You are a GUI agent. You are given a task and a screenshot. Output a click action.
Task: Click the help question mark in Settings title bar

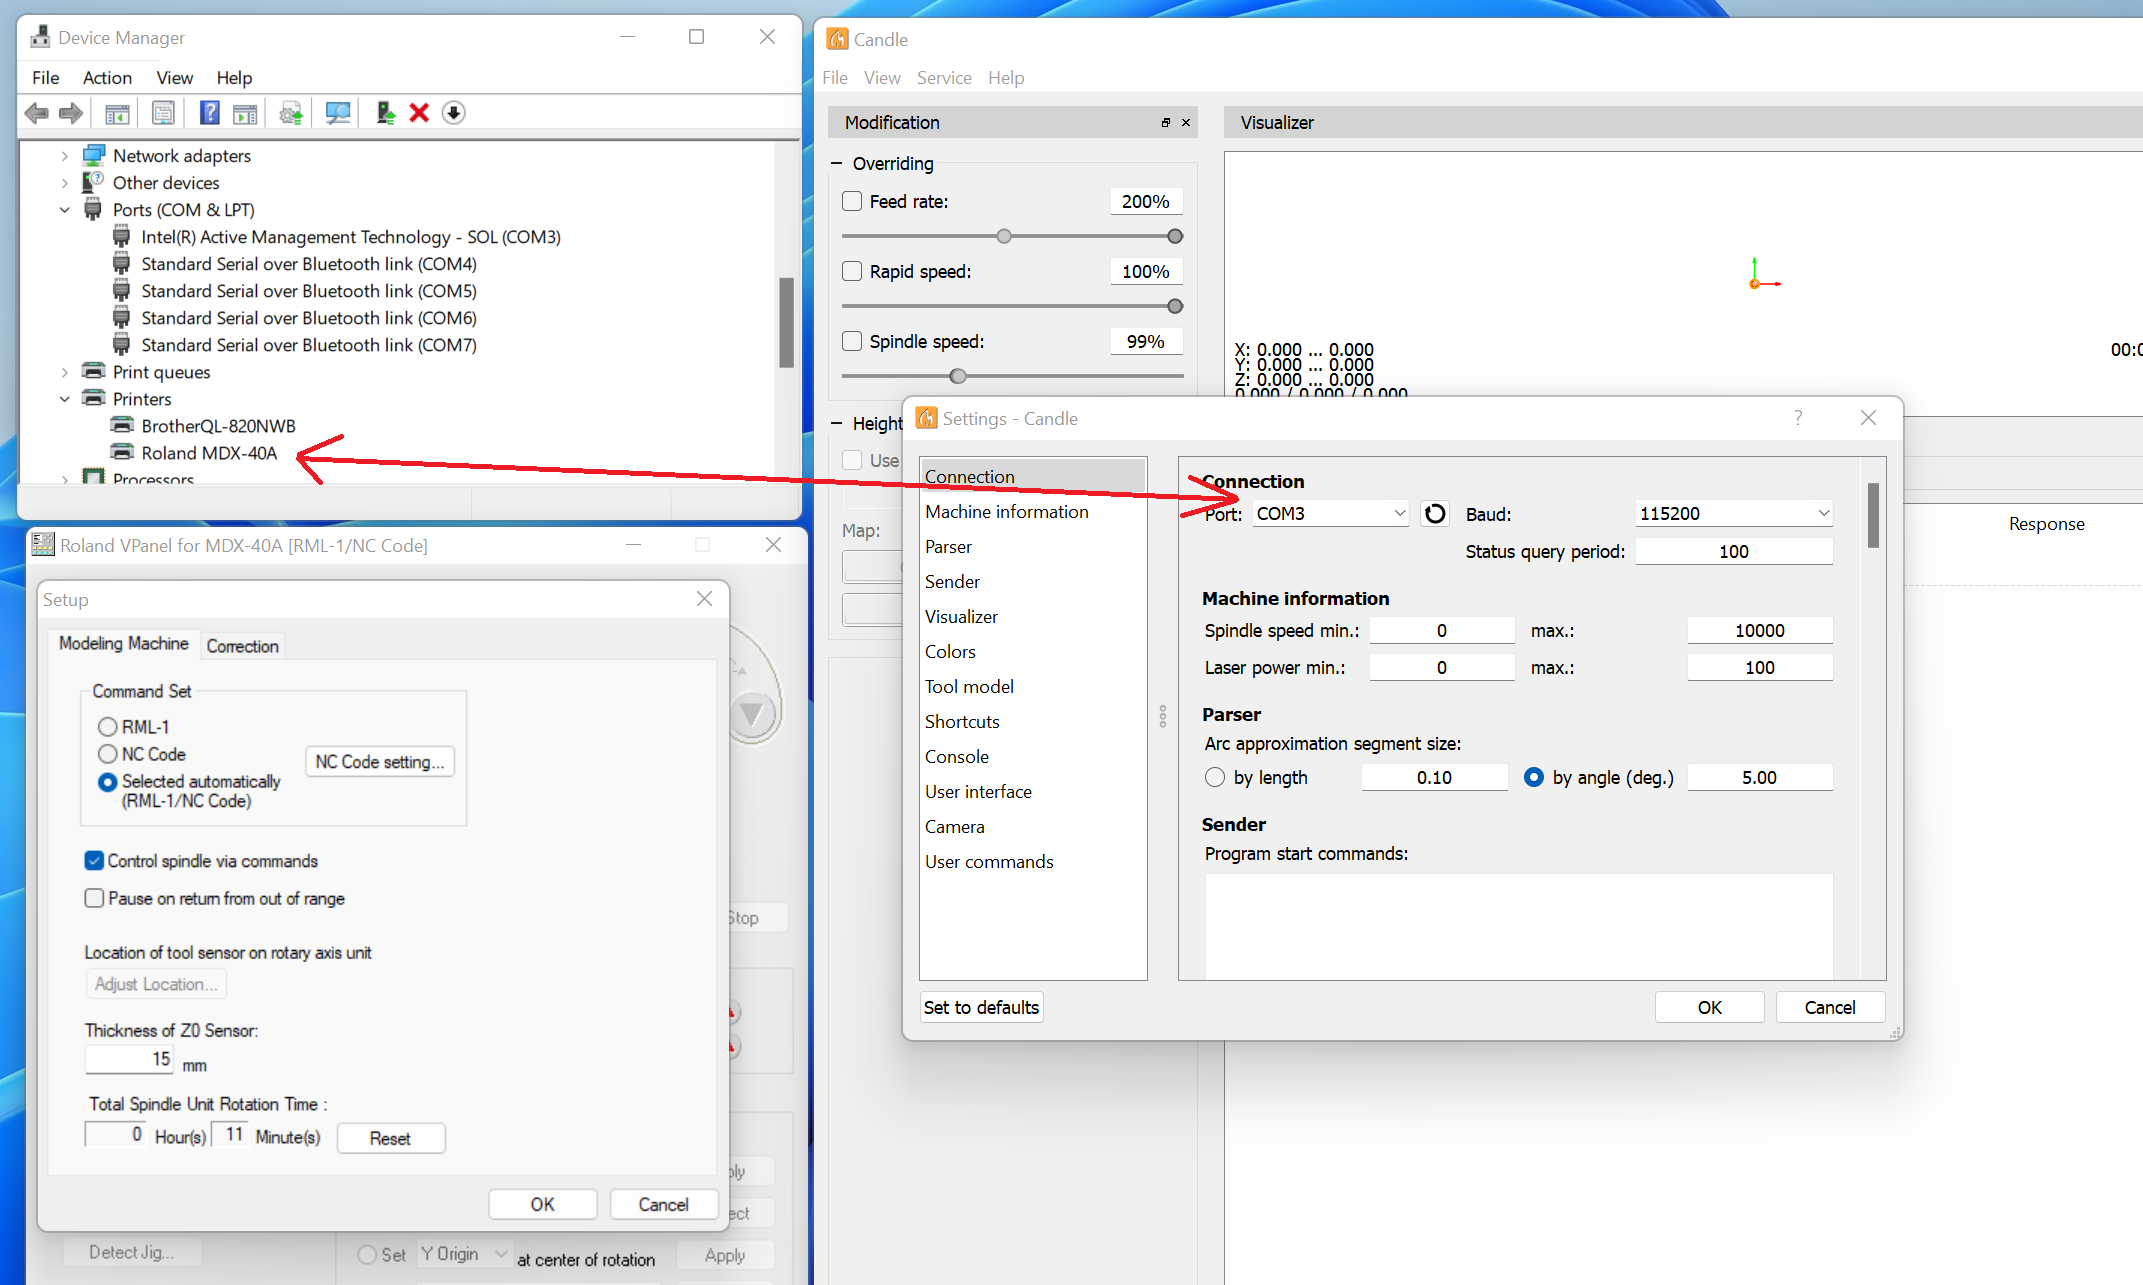pyautogui.click(x=1798, y=418)
